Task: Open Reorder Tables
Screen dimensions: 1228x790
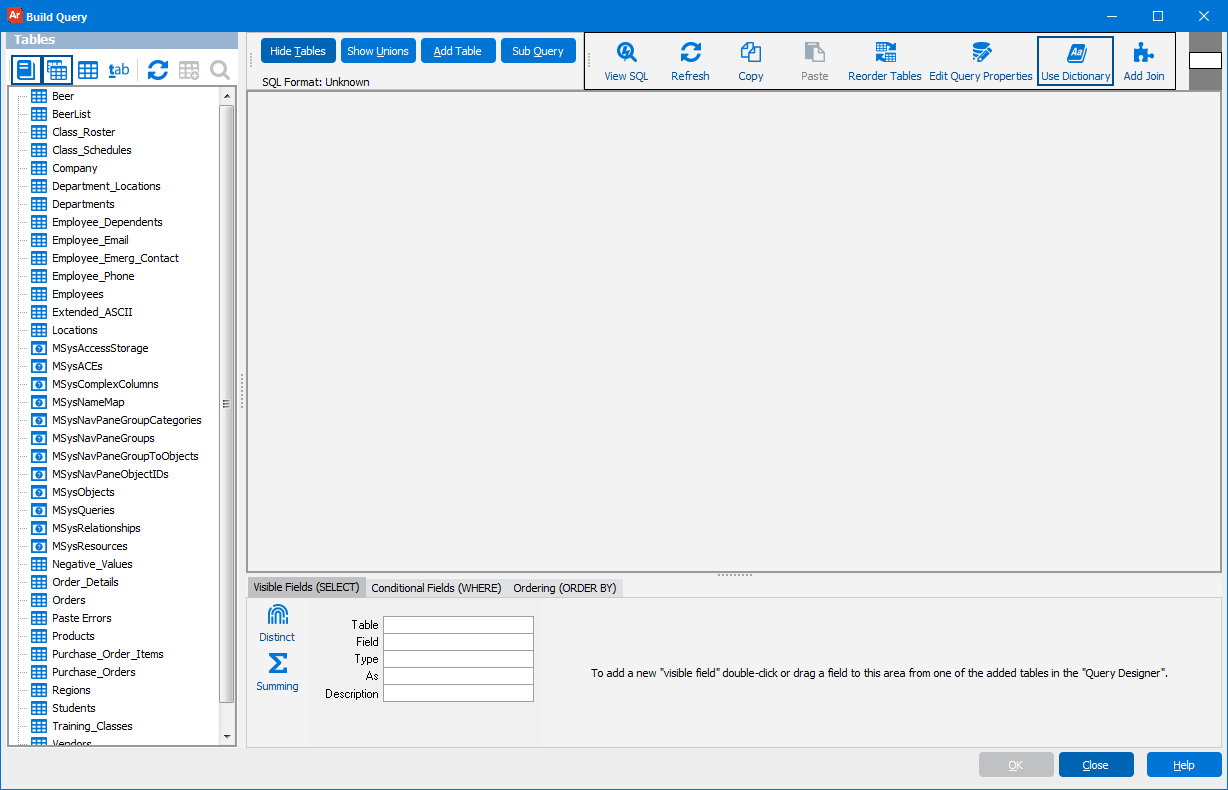Action: tap(884, 60)
